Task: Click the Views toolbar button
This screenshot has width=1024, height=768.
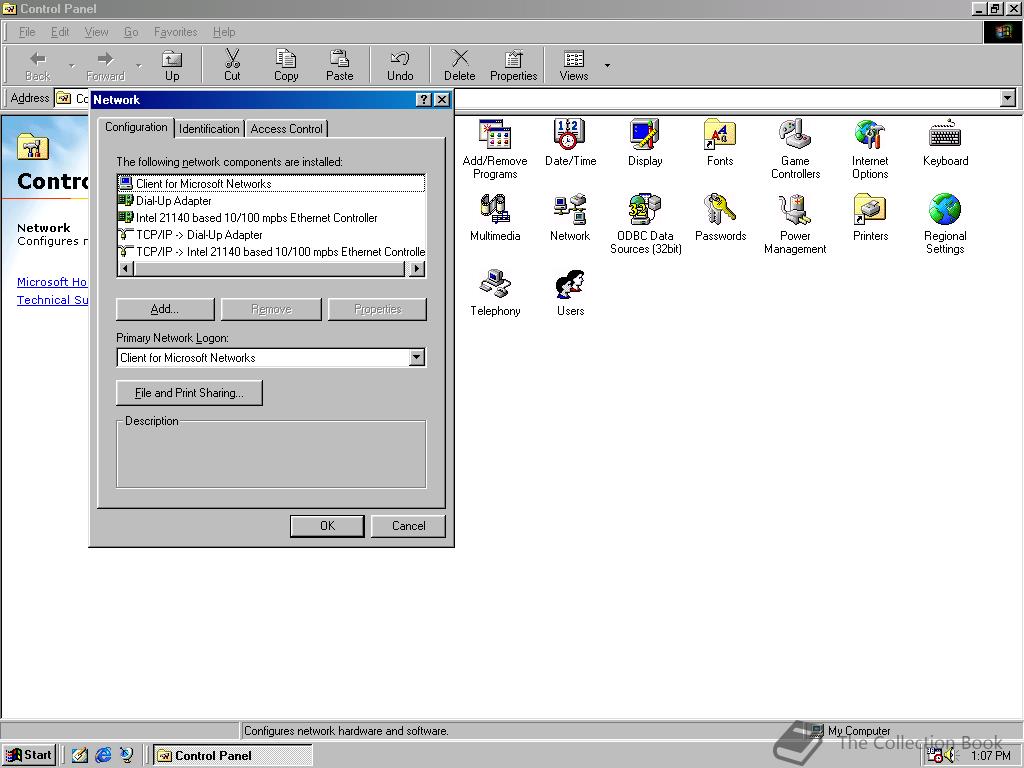Action: pyautogui.click(x=573, y=65)
